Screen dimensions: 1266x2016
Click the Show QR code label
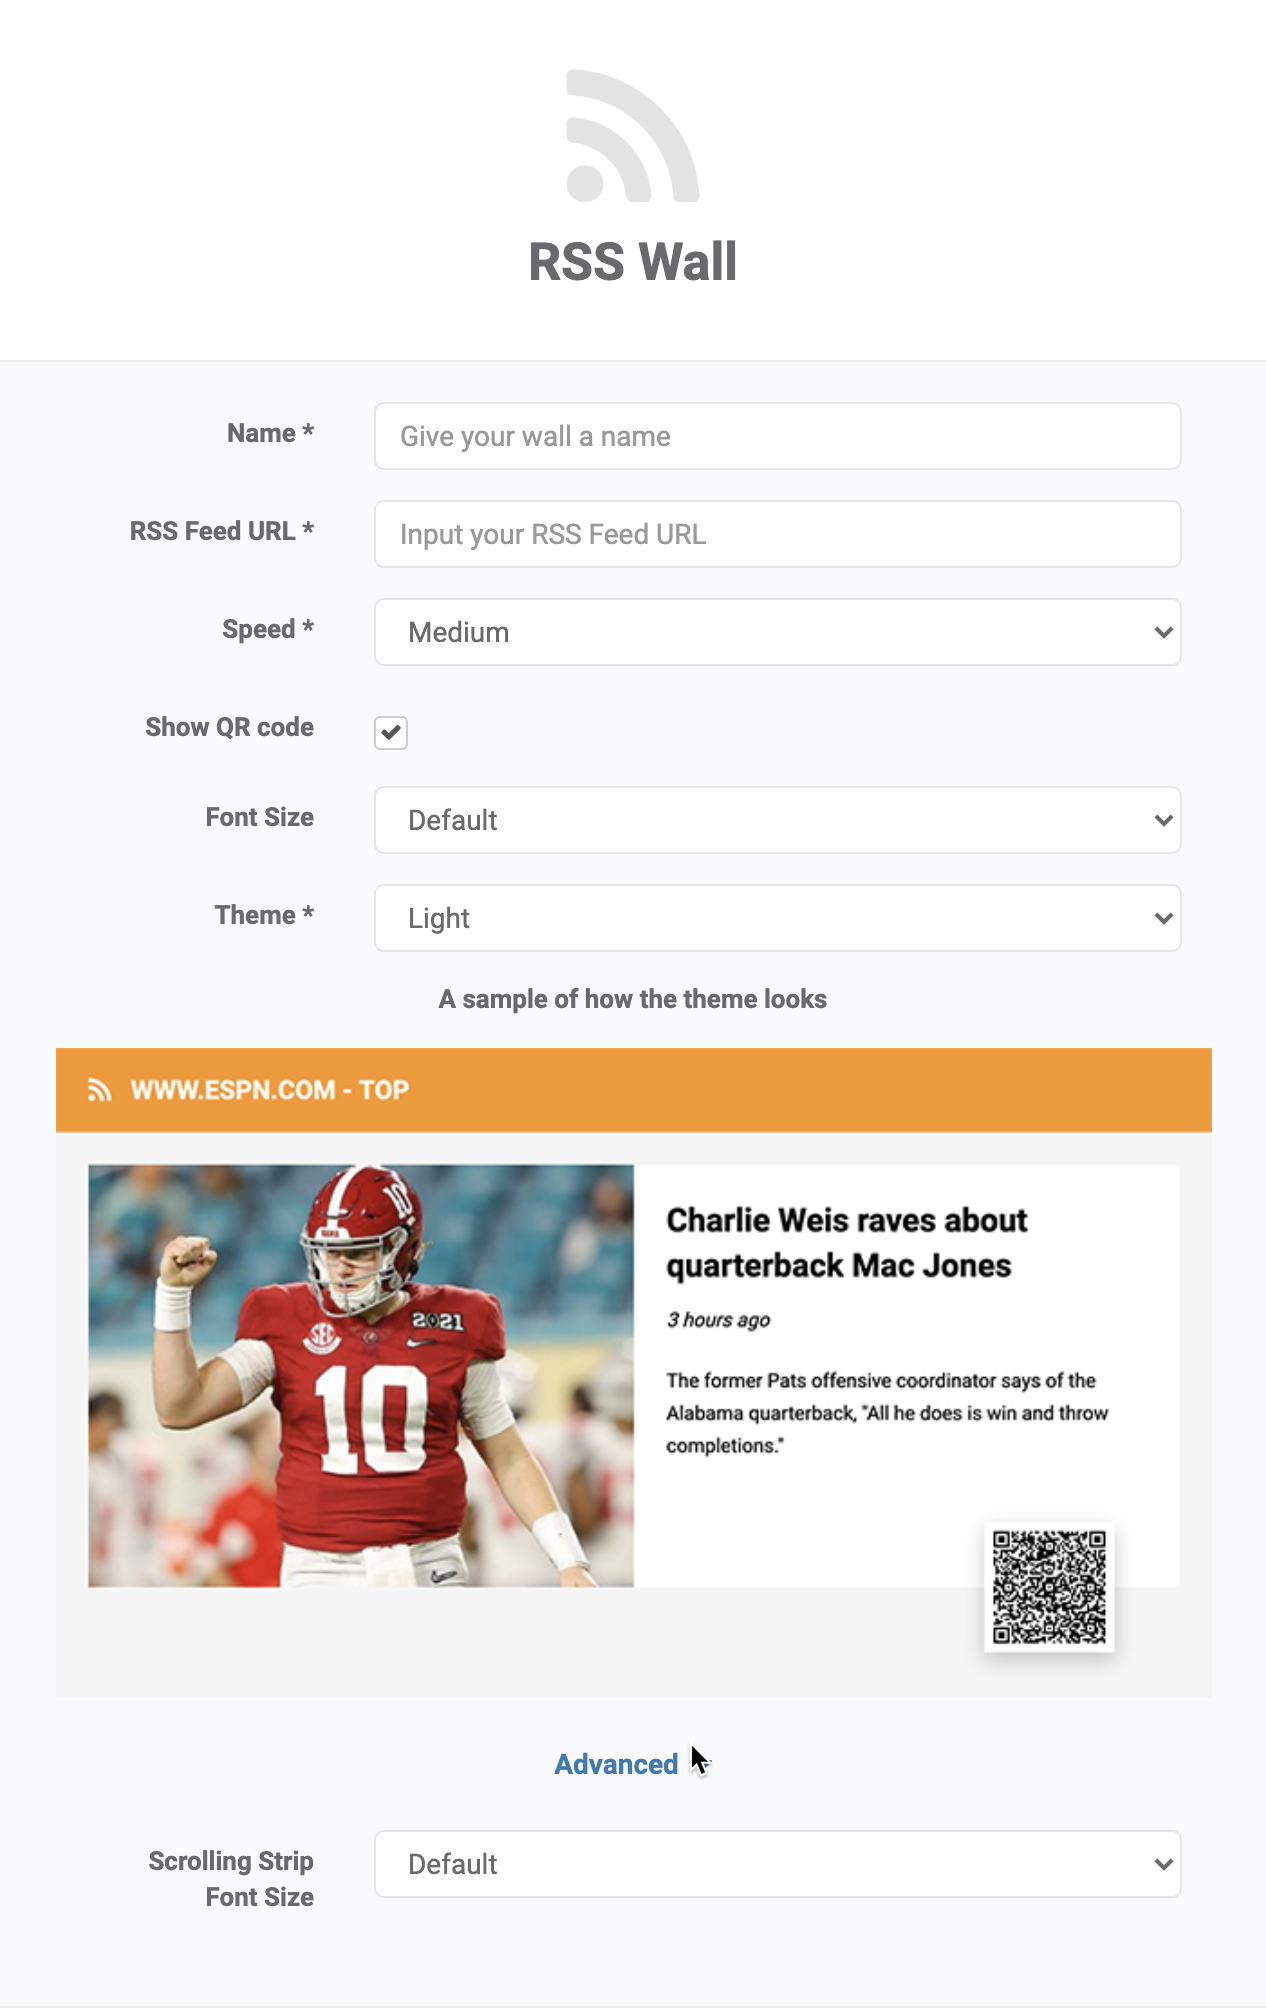pos(229,727)
